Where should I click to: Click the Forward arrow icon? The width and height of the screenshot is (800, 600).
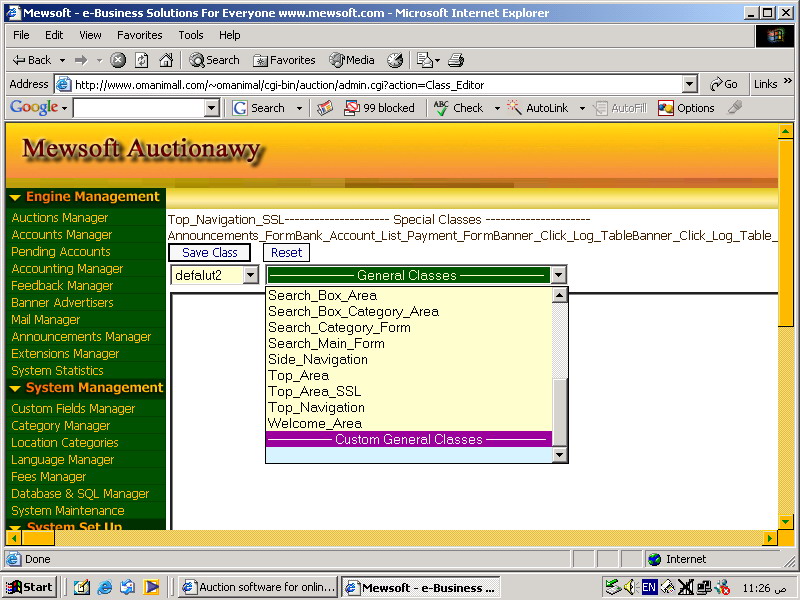[81, 60]
